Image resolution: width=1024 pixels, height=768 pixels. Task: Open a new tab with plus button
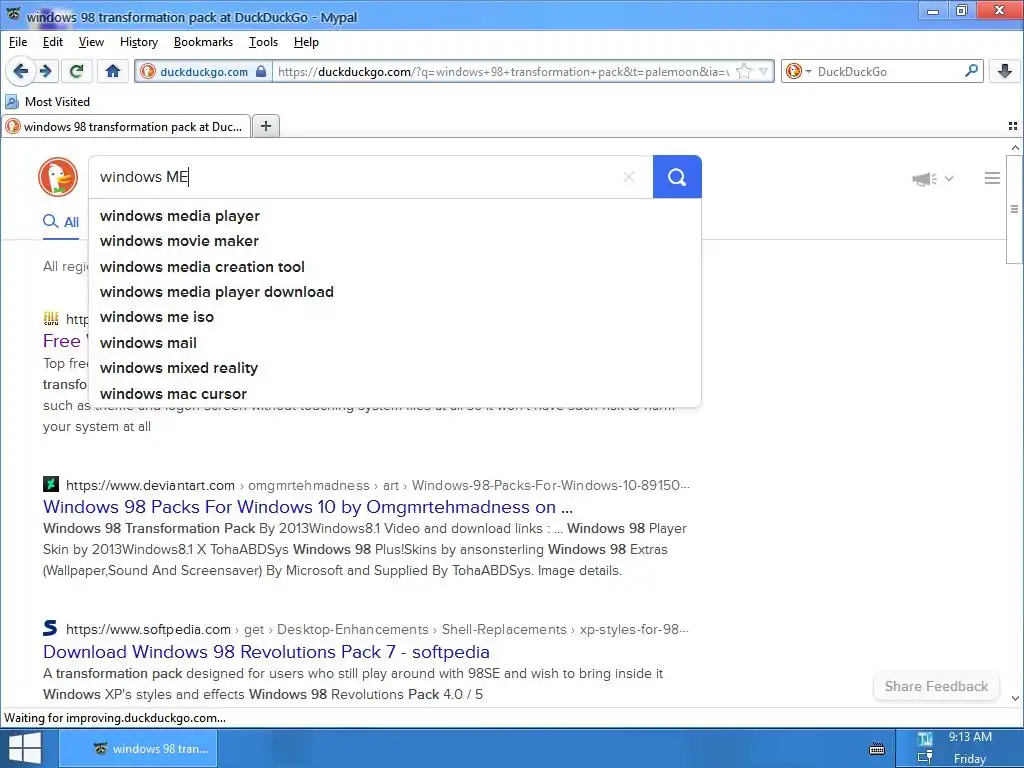(x=266, y=126)
